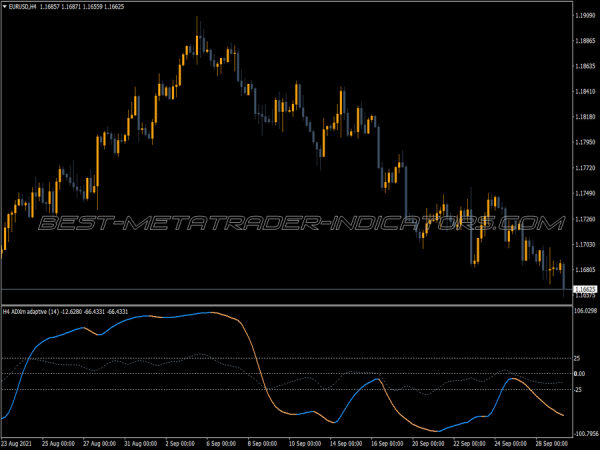Click the 1.18180 price axis label

[x=585, y=117]
